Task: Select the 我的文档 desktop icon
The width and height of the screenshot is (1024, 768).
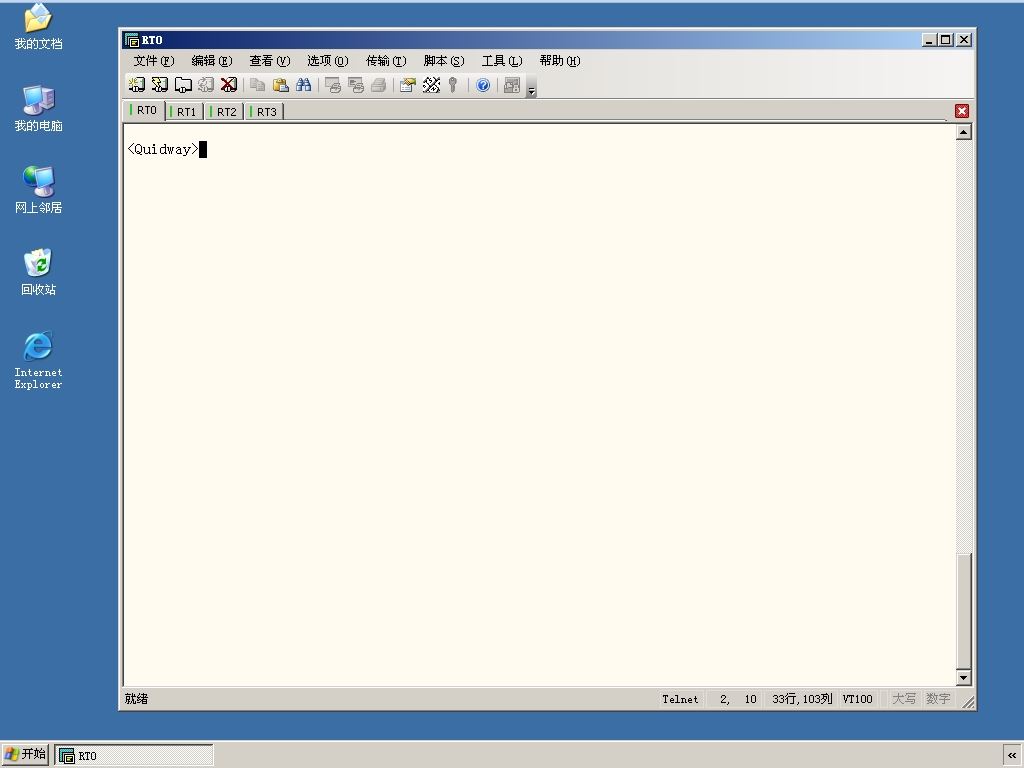Action: click(39, 26)
